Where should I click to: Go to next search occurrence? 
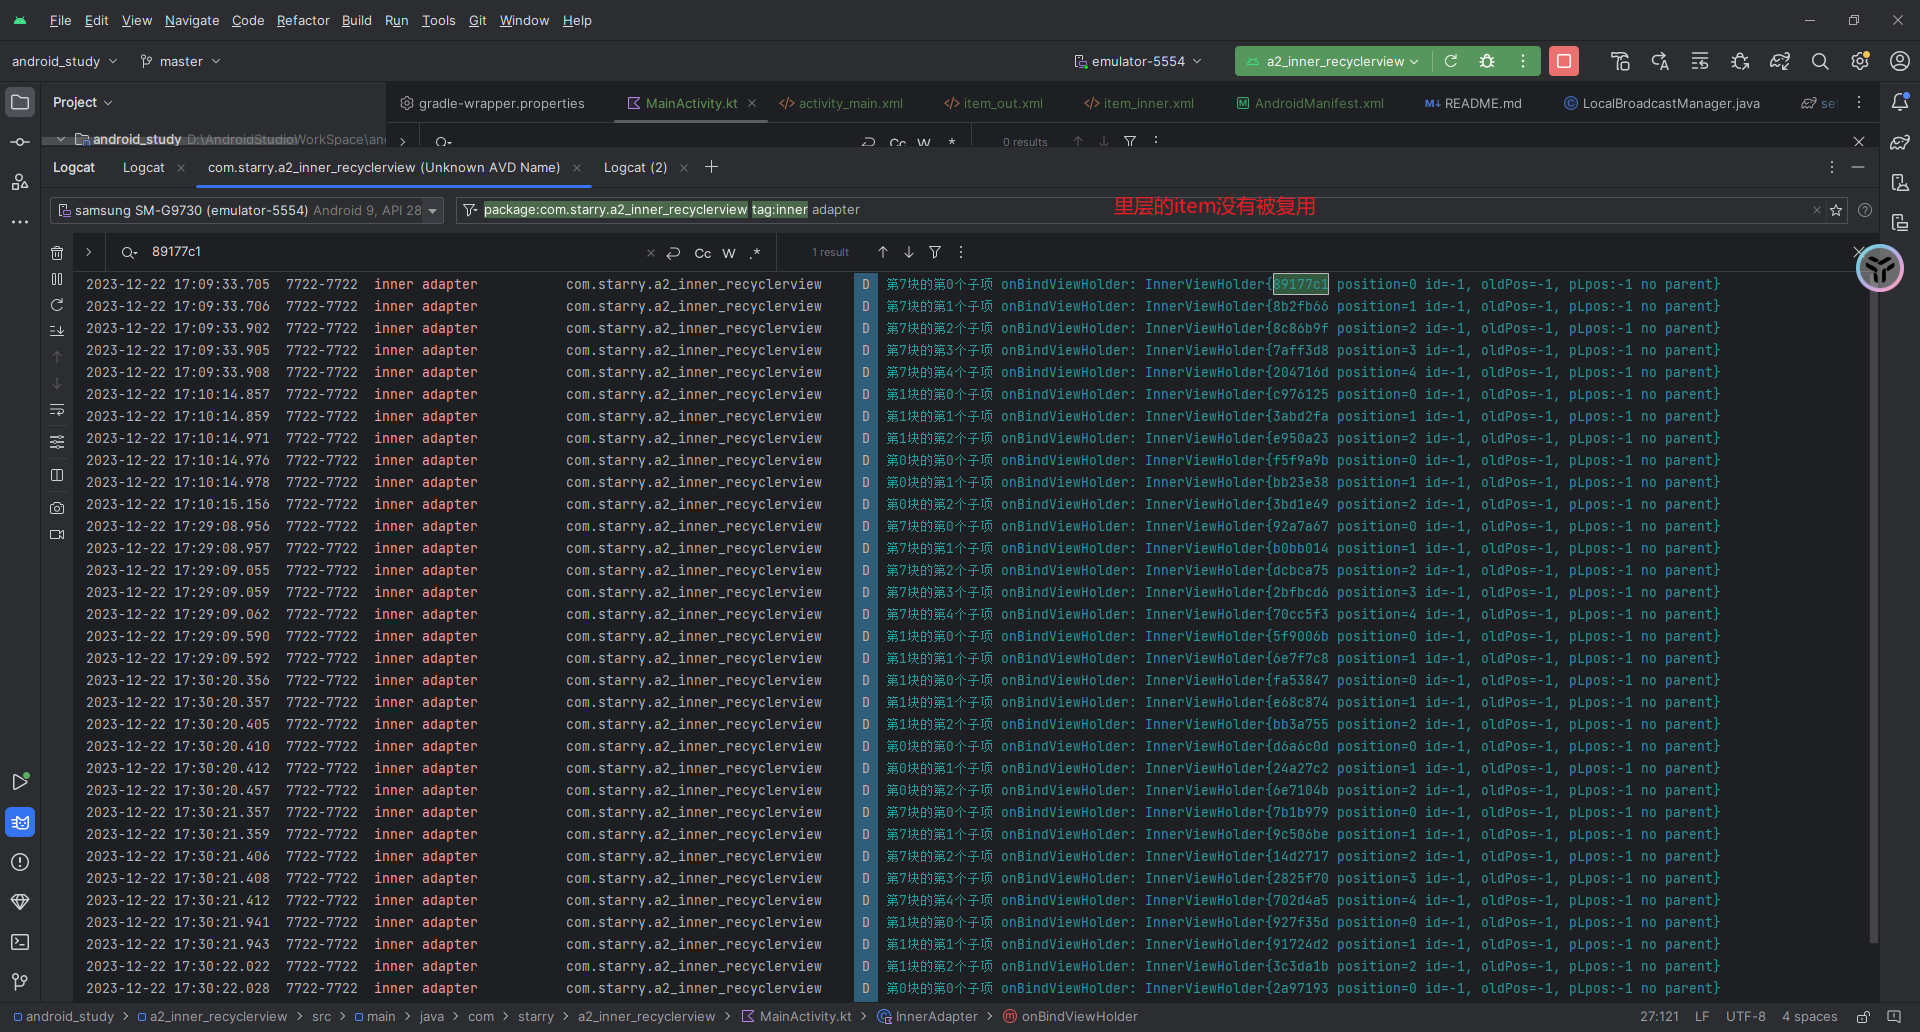point(909,252)
